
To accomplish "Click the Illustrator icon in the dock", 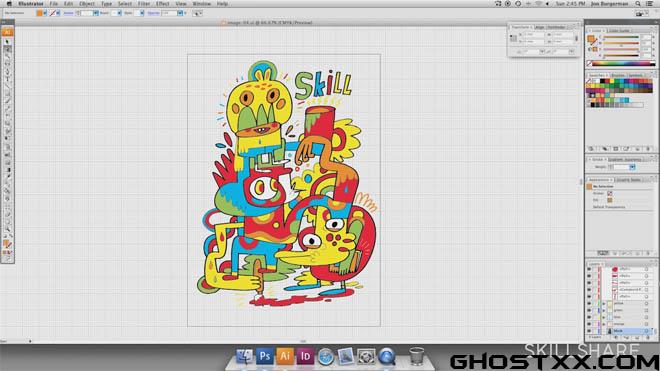I will click(285, 356).
